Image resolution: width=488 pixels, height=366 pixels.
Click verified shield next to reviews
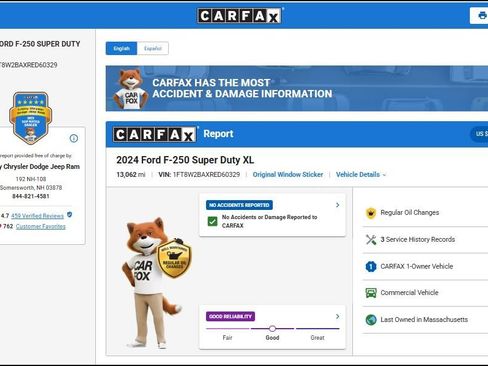click(x=69, y=215)
